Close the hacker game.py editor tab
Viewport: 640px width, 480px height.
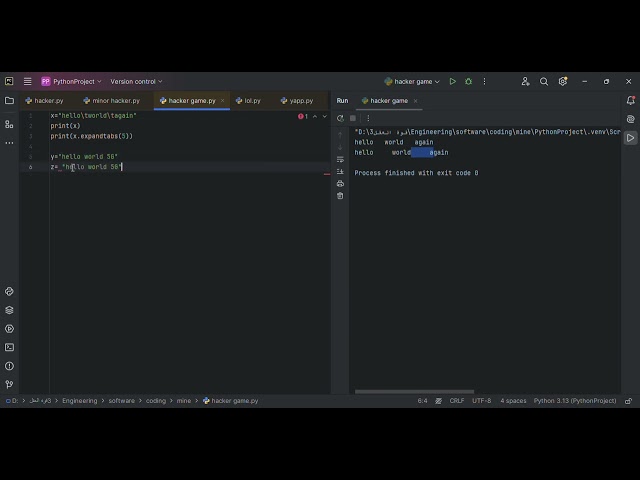pos(222,101)
